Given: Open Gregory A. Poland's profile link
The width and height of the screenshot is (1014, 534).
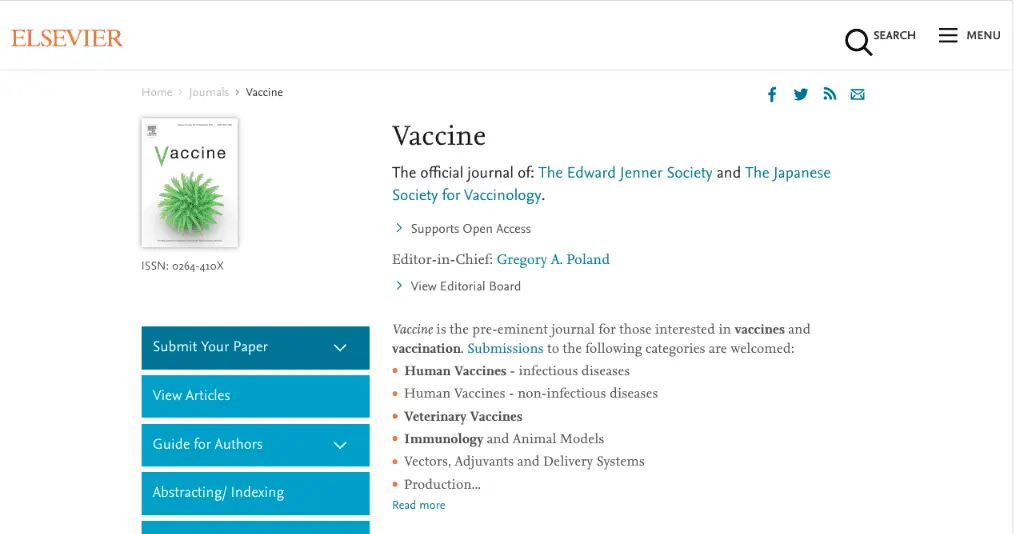Looking at the screenshot, I should pos(553,259).
